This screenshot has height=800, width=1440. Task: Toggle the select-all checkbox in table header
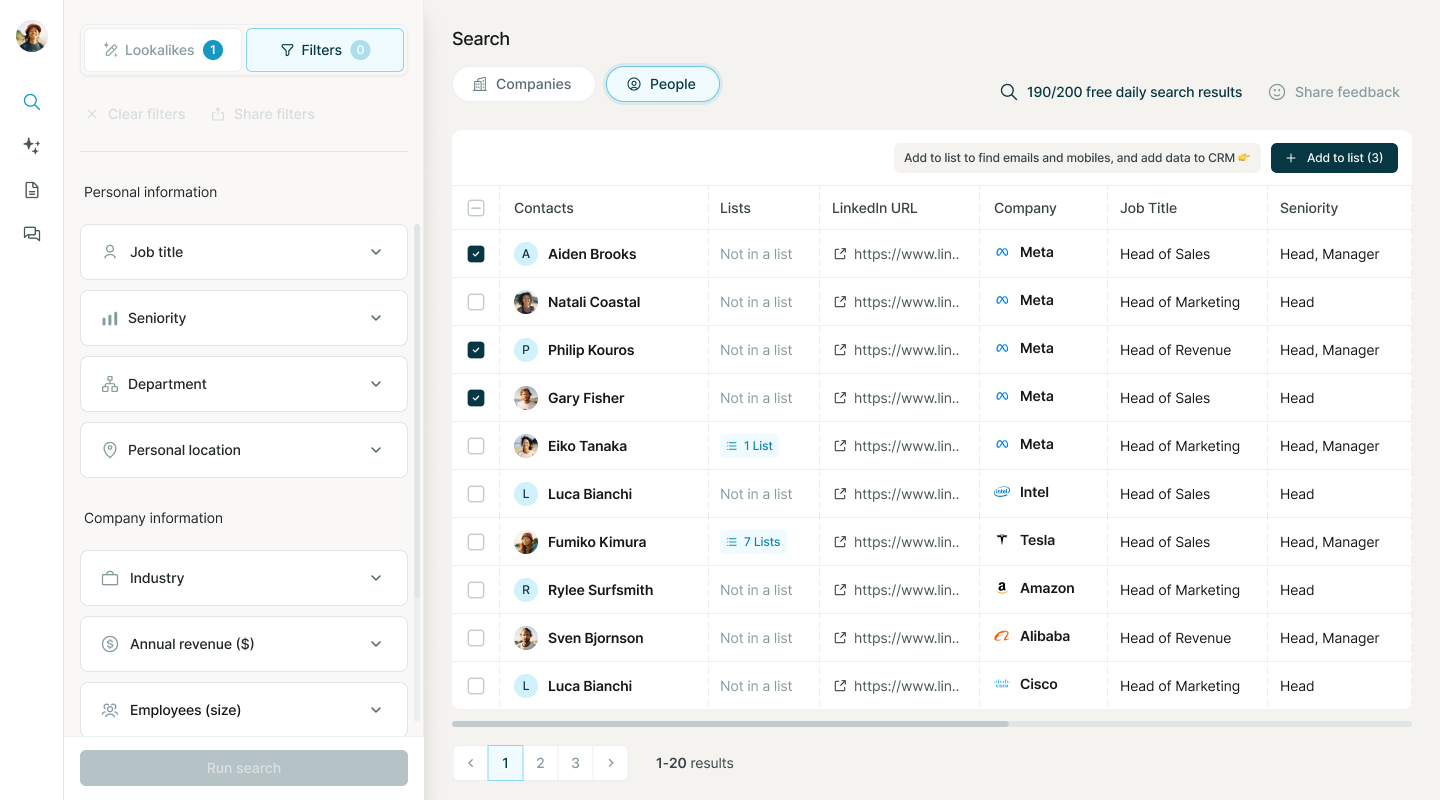click(476, 208)
